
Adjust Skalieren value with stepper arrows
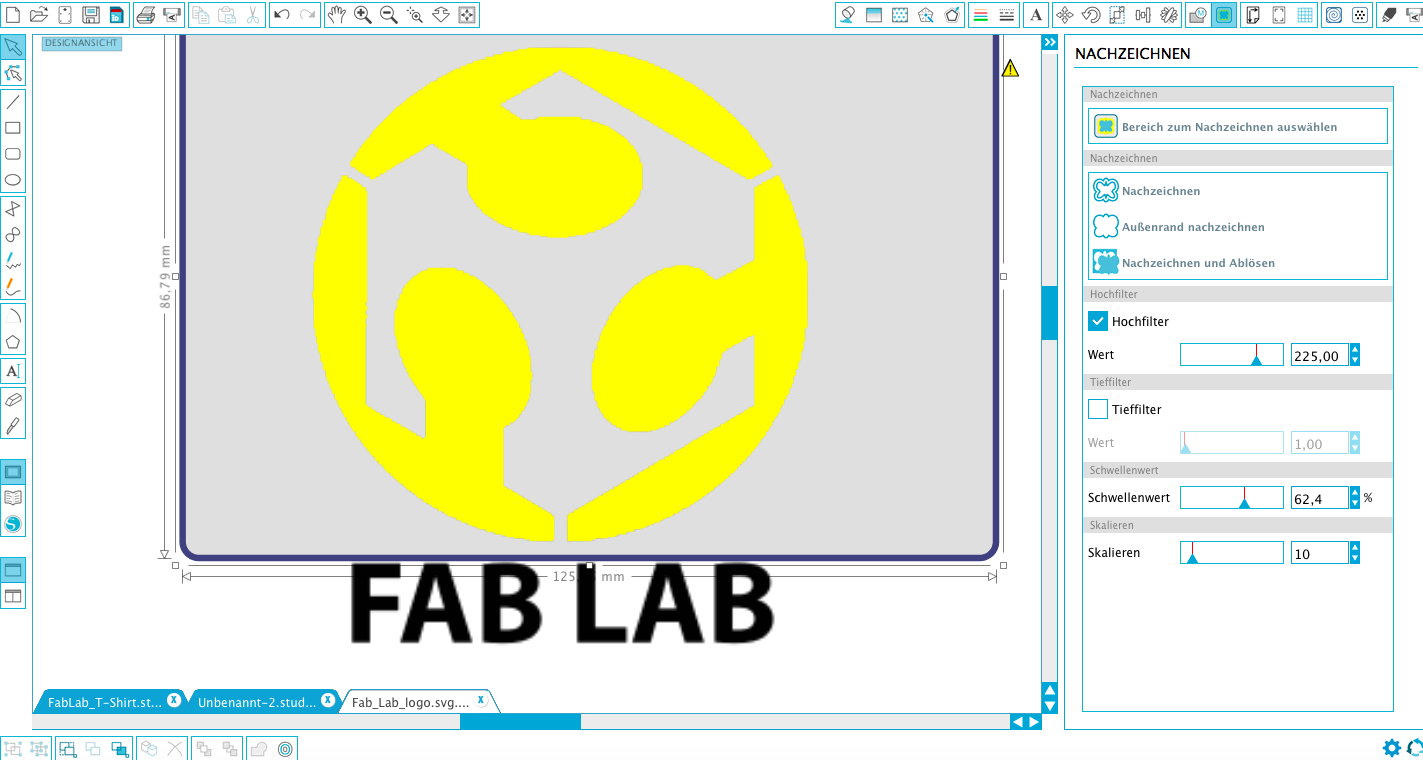(x=1355, y=553)
